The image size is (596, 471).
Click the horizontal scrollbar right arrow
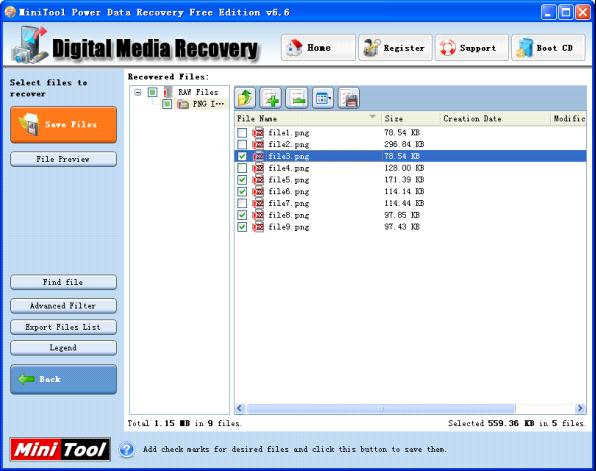pos(580,409)
